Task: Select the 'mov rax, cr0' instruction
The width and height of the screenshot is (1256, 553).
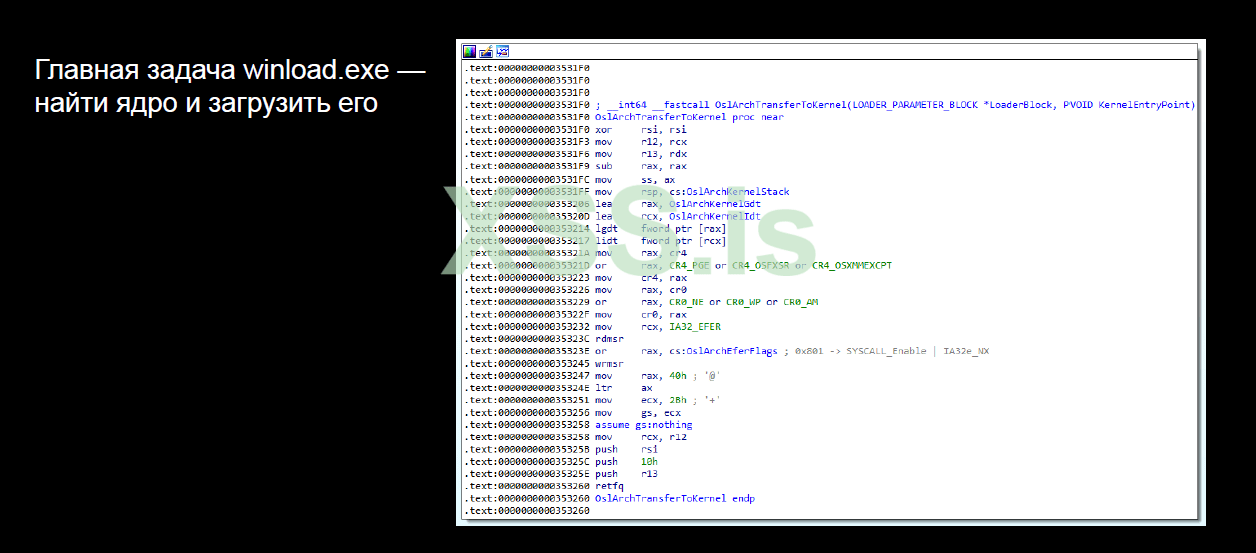Action: tap(641, 290)
